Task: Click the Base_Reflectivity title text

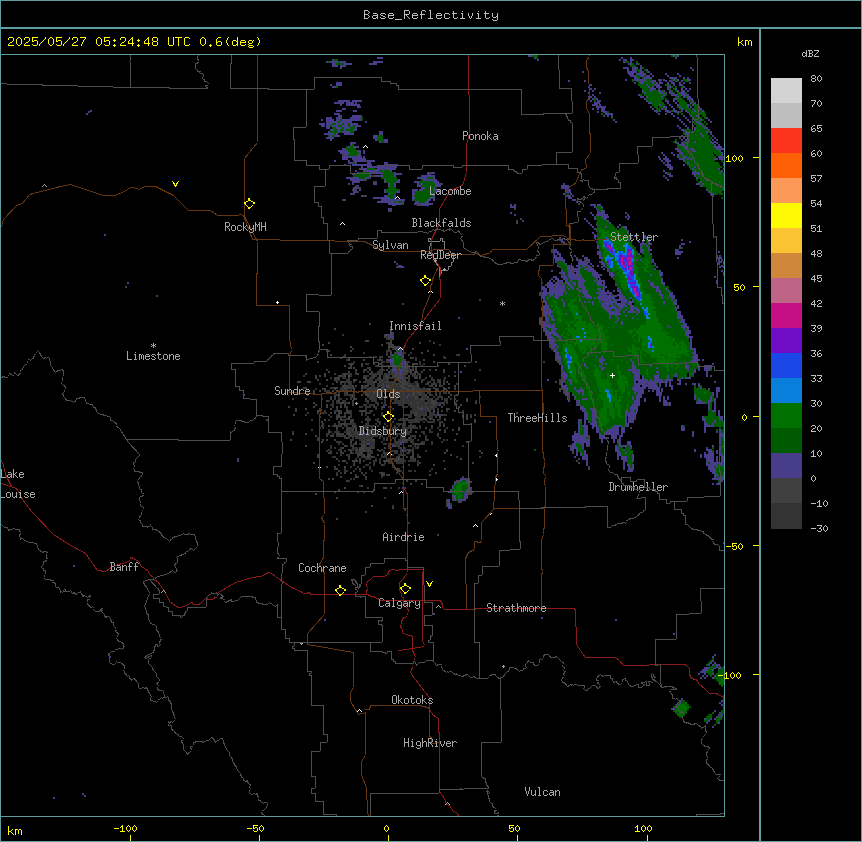Action: (x=431, y=15)
